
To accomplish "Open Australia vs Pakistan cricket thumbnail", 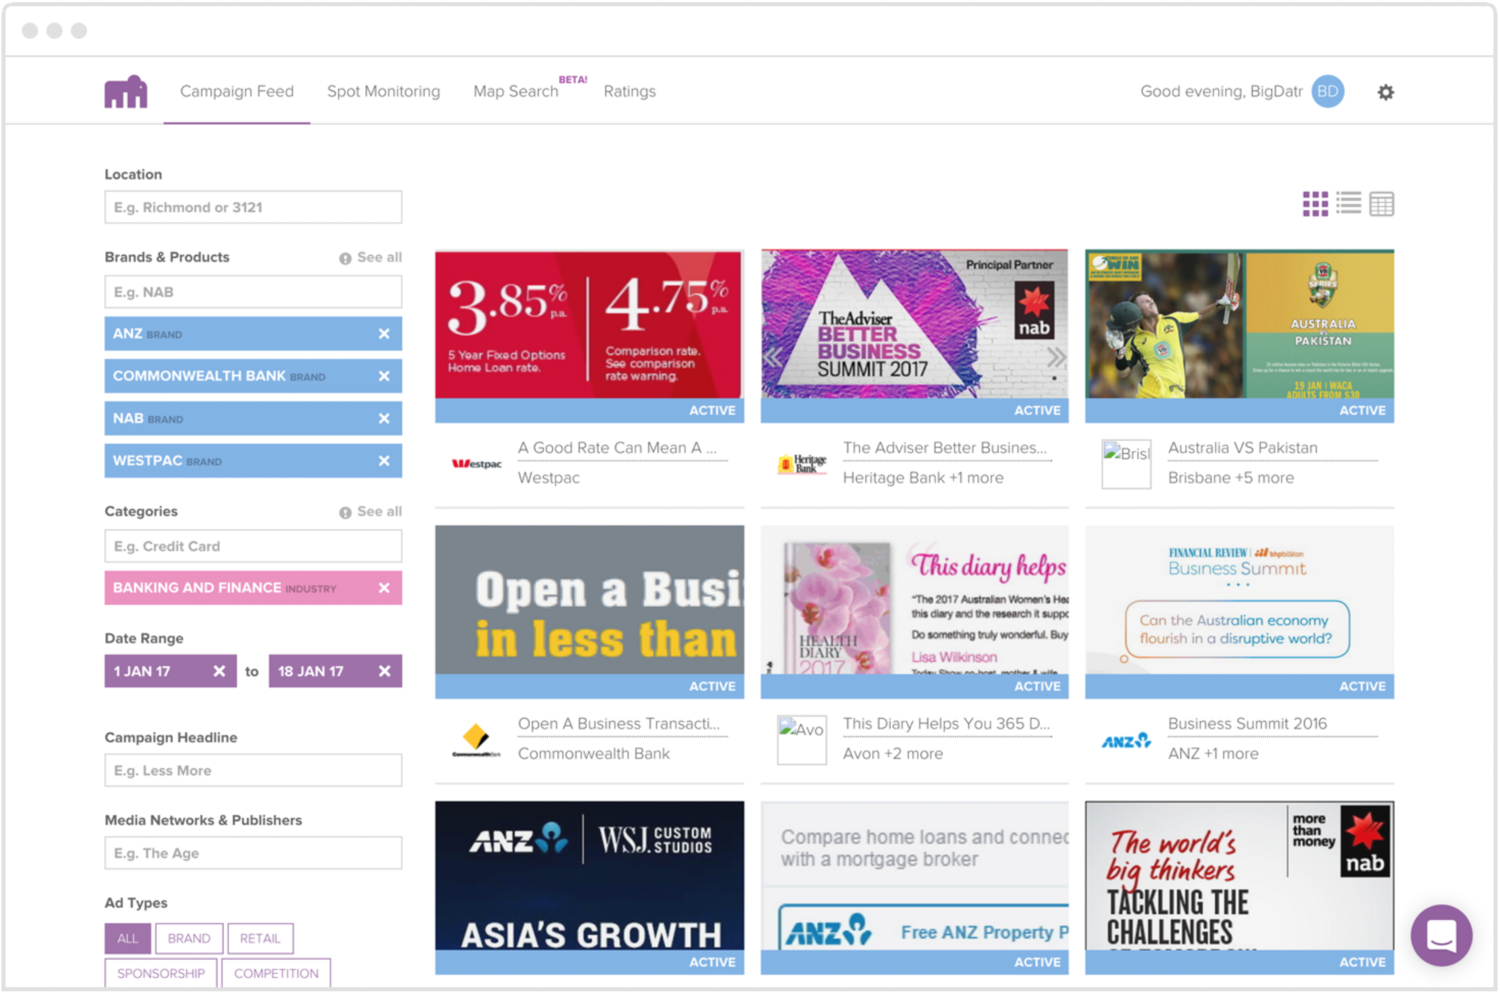I will tap(1239, 325).
